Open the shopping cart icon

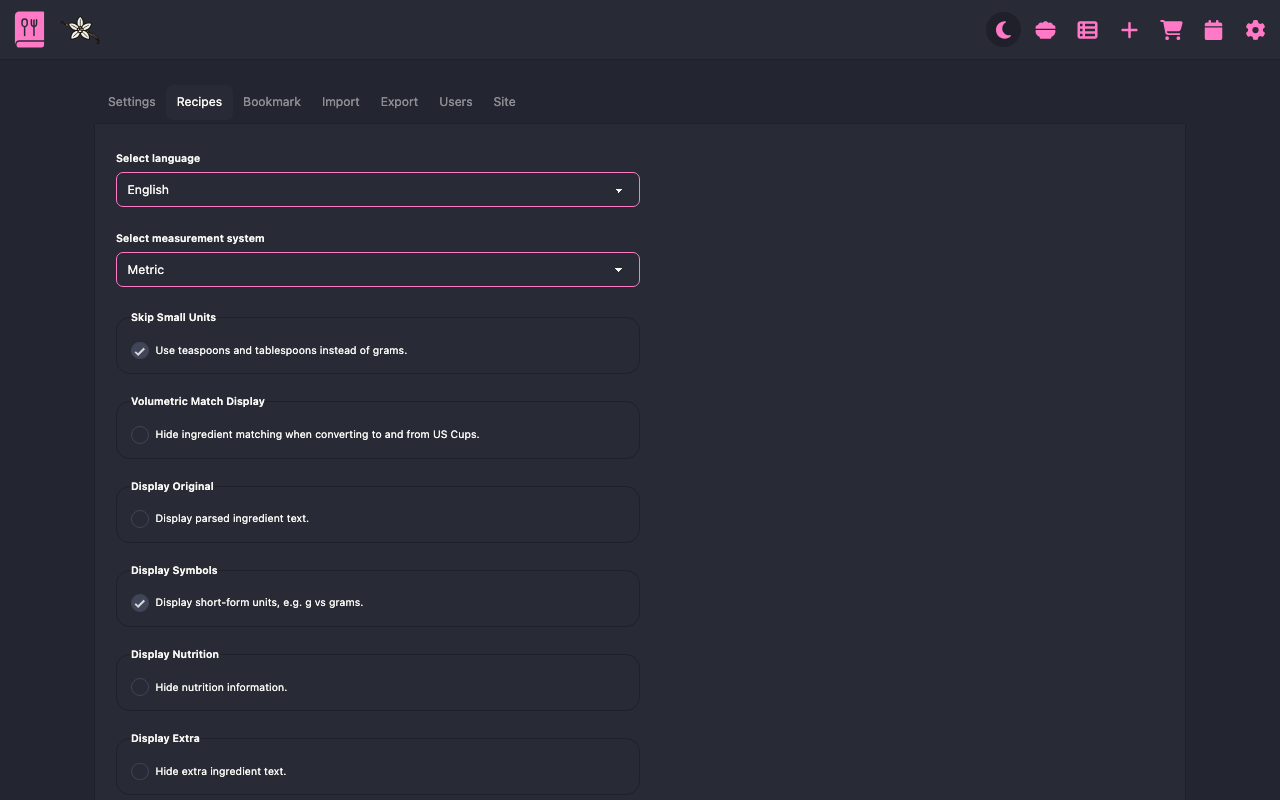pos(1172,30)
